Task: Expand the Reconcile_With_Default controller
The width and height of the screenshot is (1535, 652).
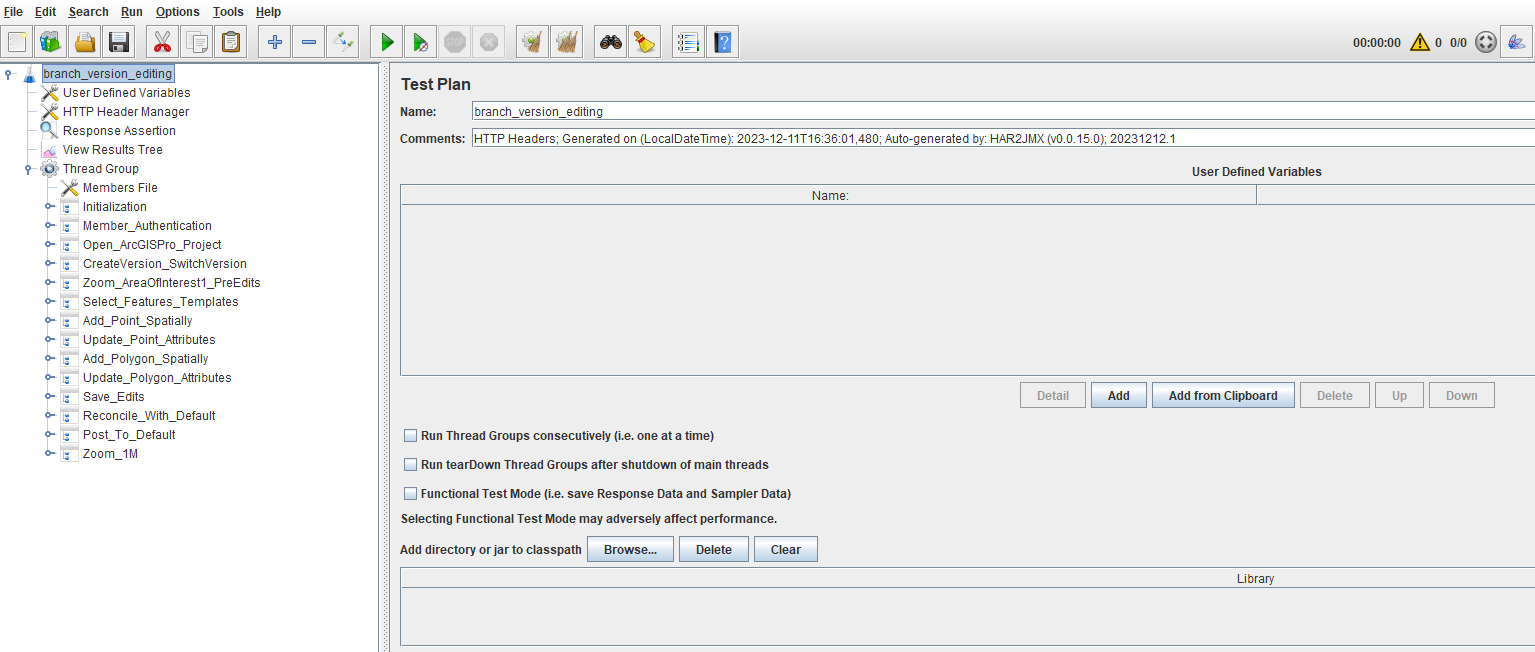Action: (x=49, y=416)
